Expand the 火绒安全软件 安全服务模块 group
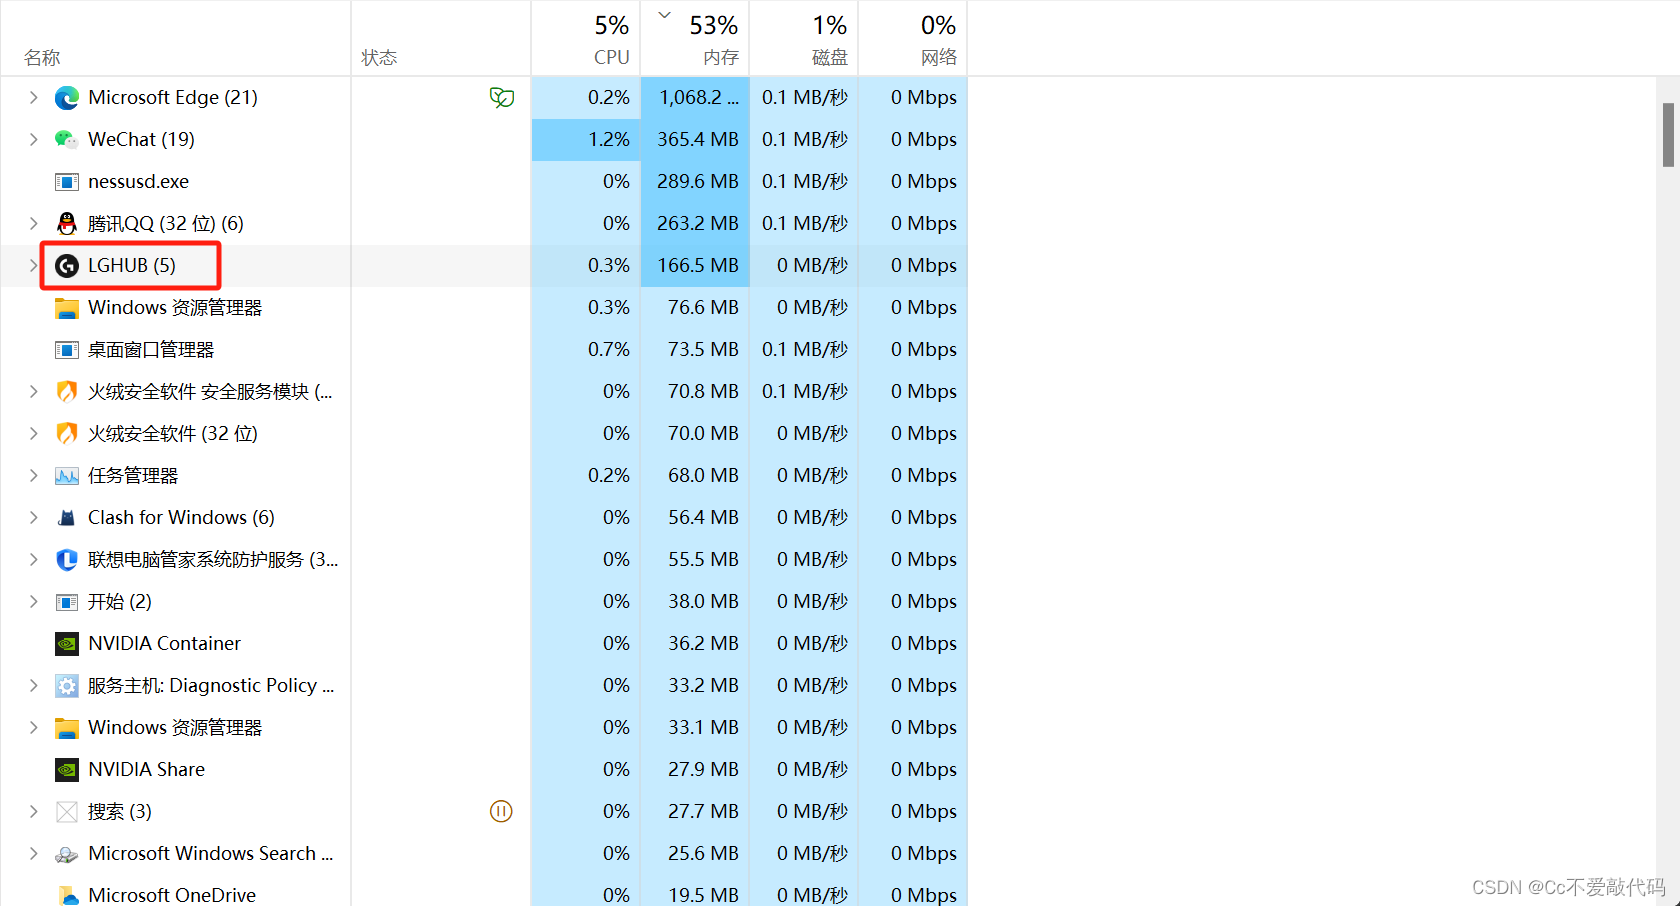The height and width of the screenshot is (906, 1680). [x=33, y=392]
